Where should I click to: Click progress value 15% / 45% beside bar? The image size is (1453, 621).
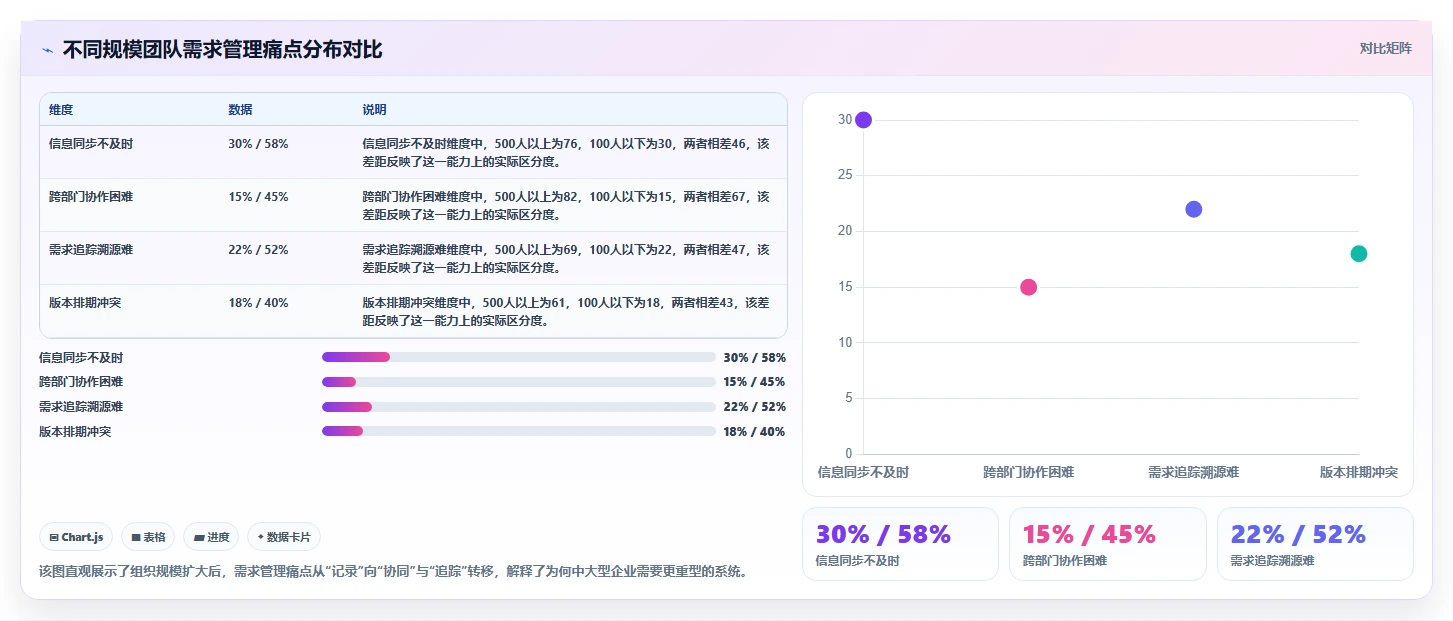pyautogui.click(x=754, y=382)
